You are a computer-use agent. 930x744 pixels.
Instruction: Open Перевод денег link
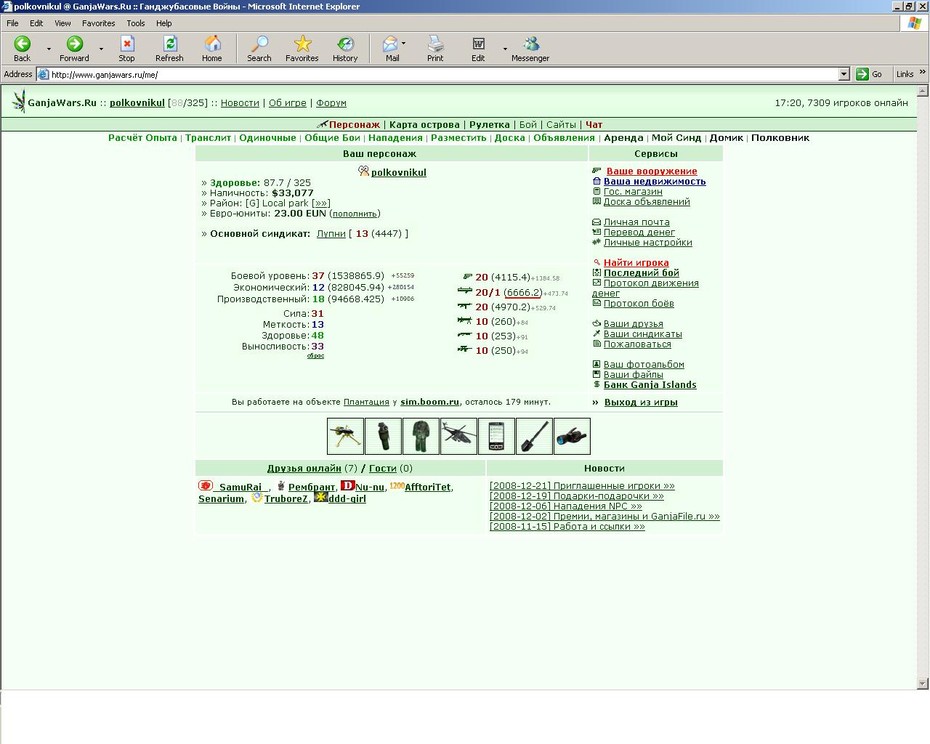pyautogui.click(x=639, y=232)
